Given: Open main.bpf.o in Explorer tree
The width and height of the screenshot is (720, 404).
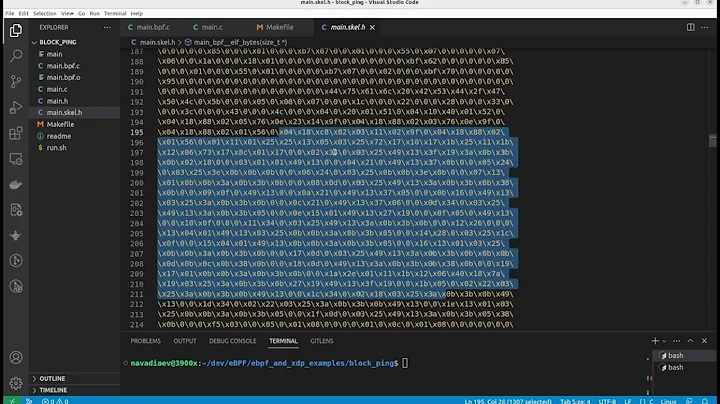Looking at the screenshot, I should point(74,77).
